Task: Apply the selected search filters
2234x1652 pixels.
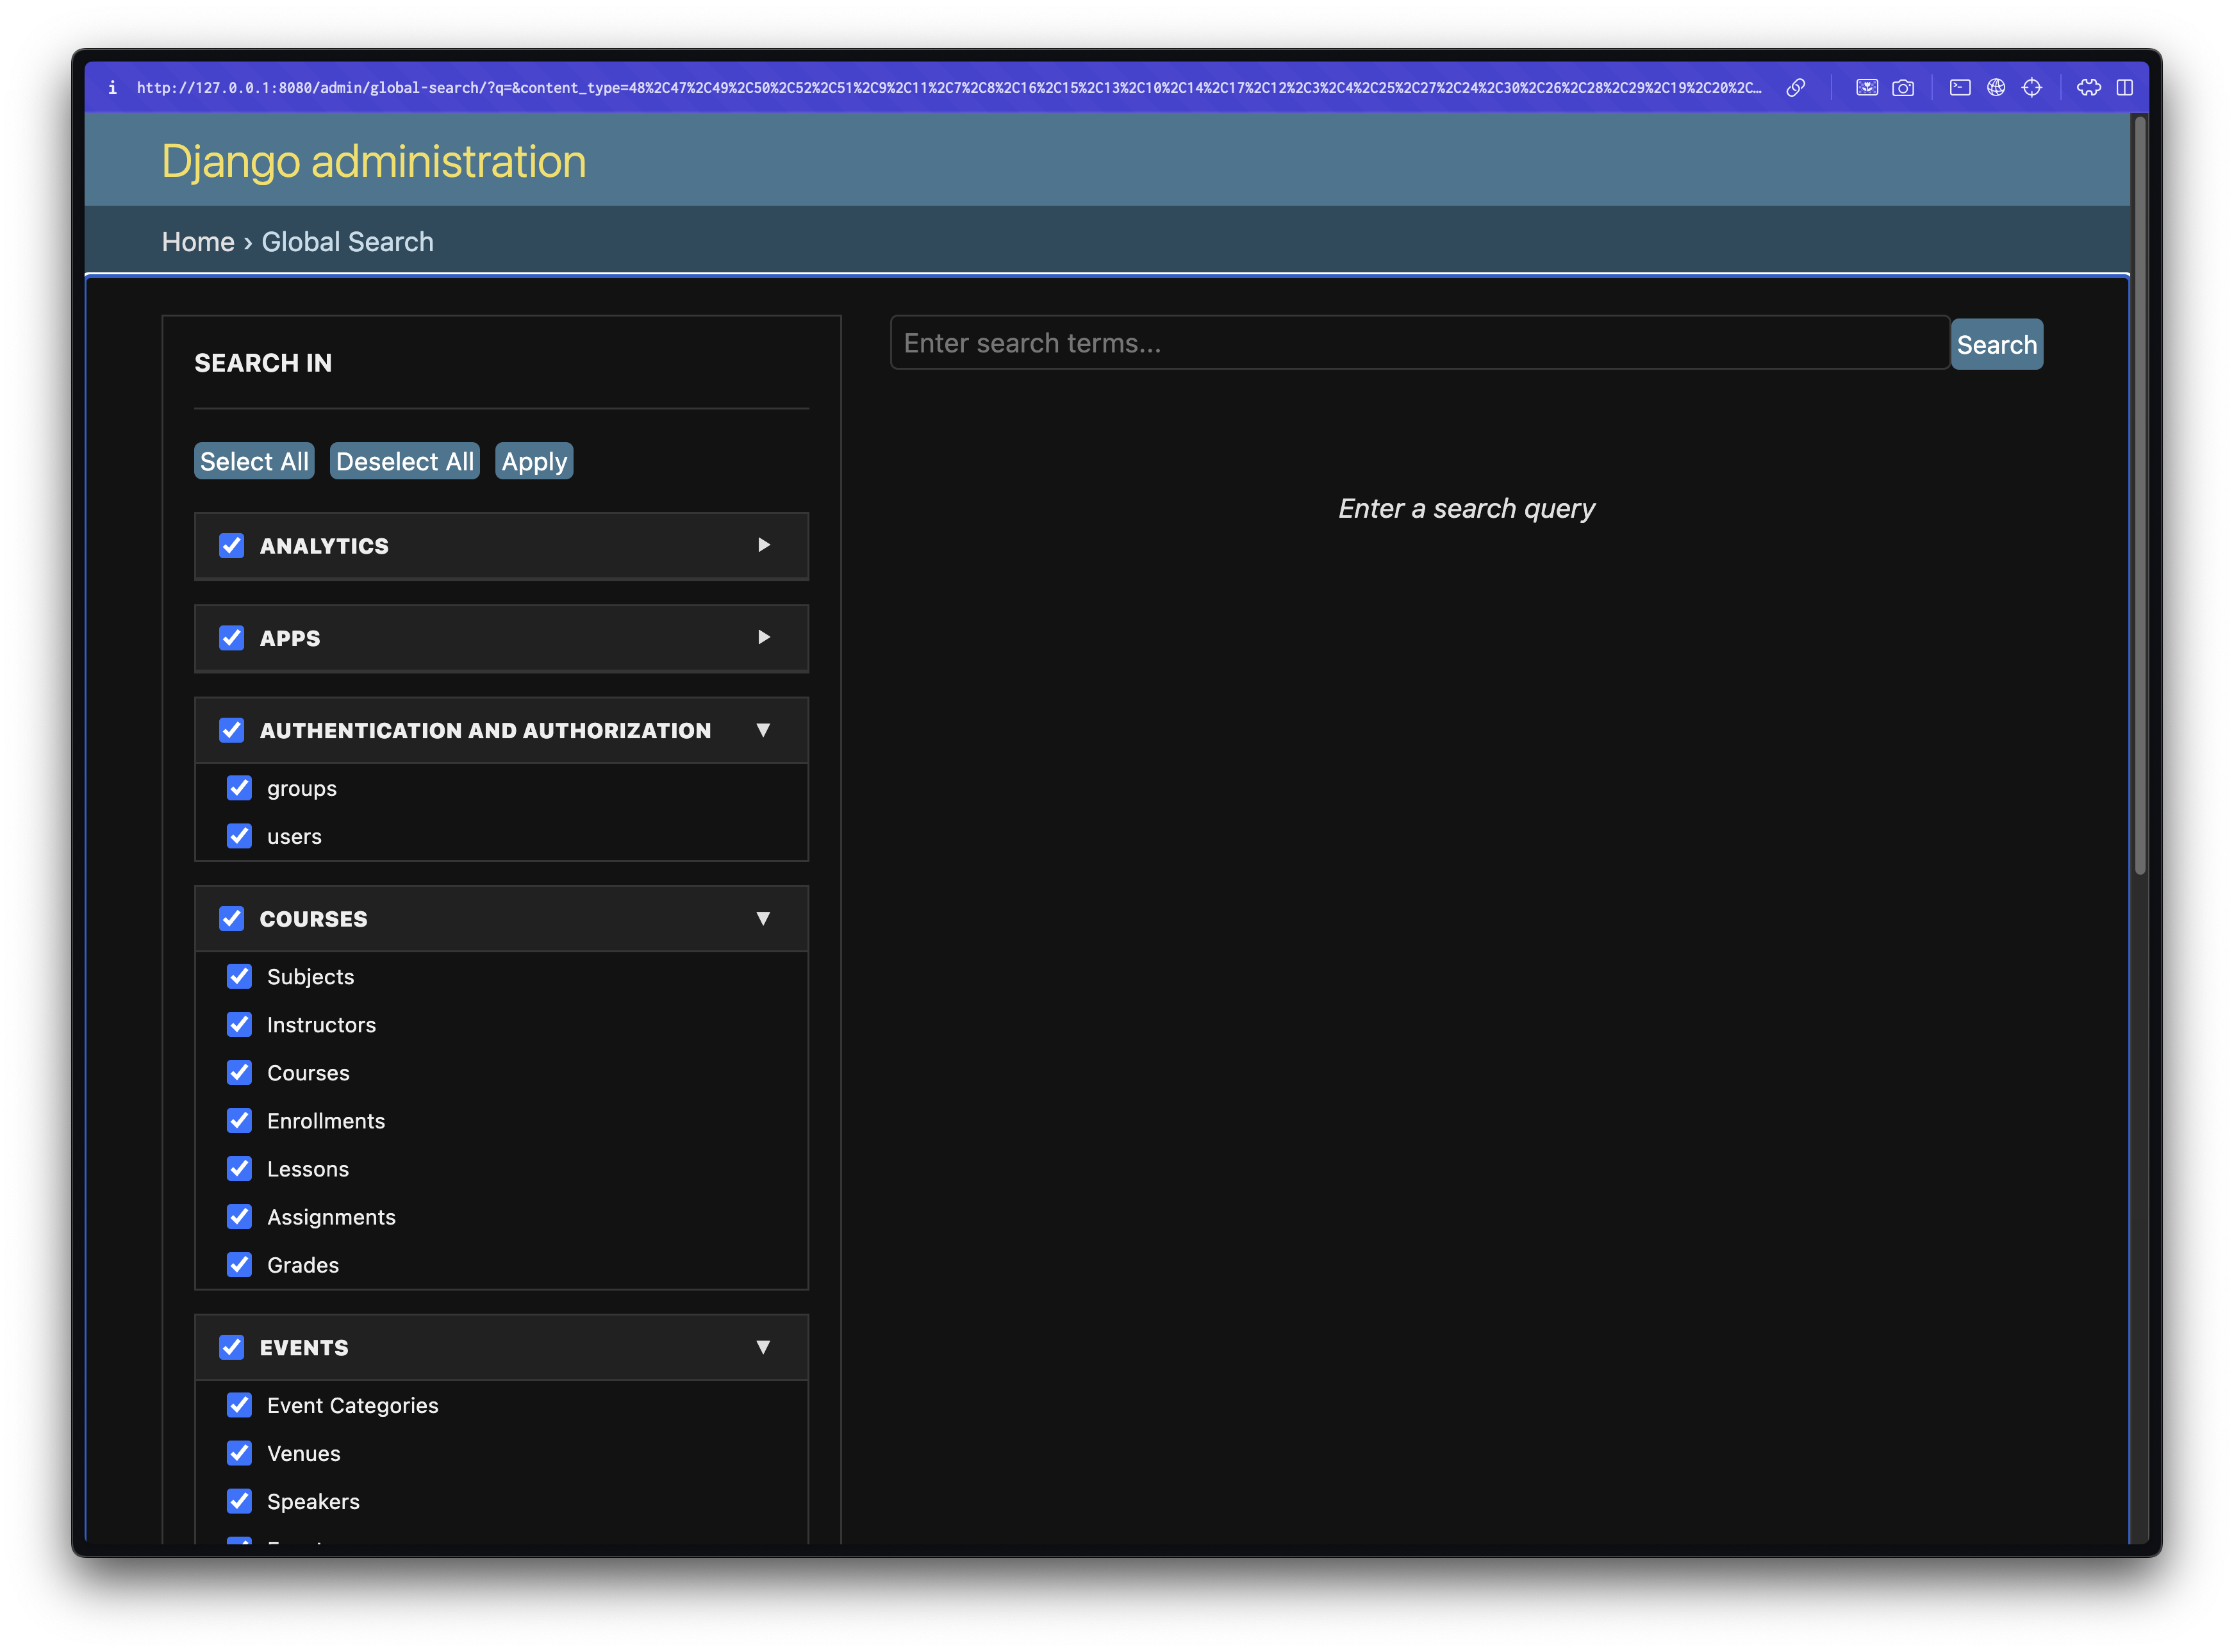Action: tap(534, 461)
